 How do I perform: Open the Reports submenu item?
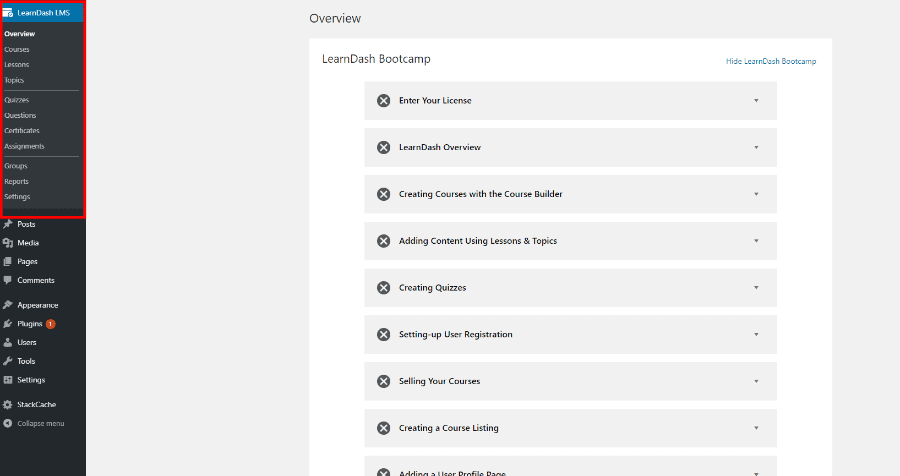tap(17, 181)
